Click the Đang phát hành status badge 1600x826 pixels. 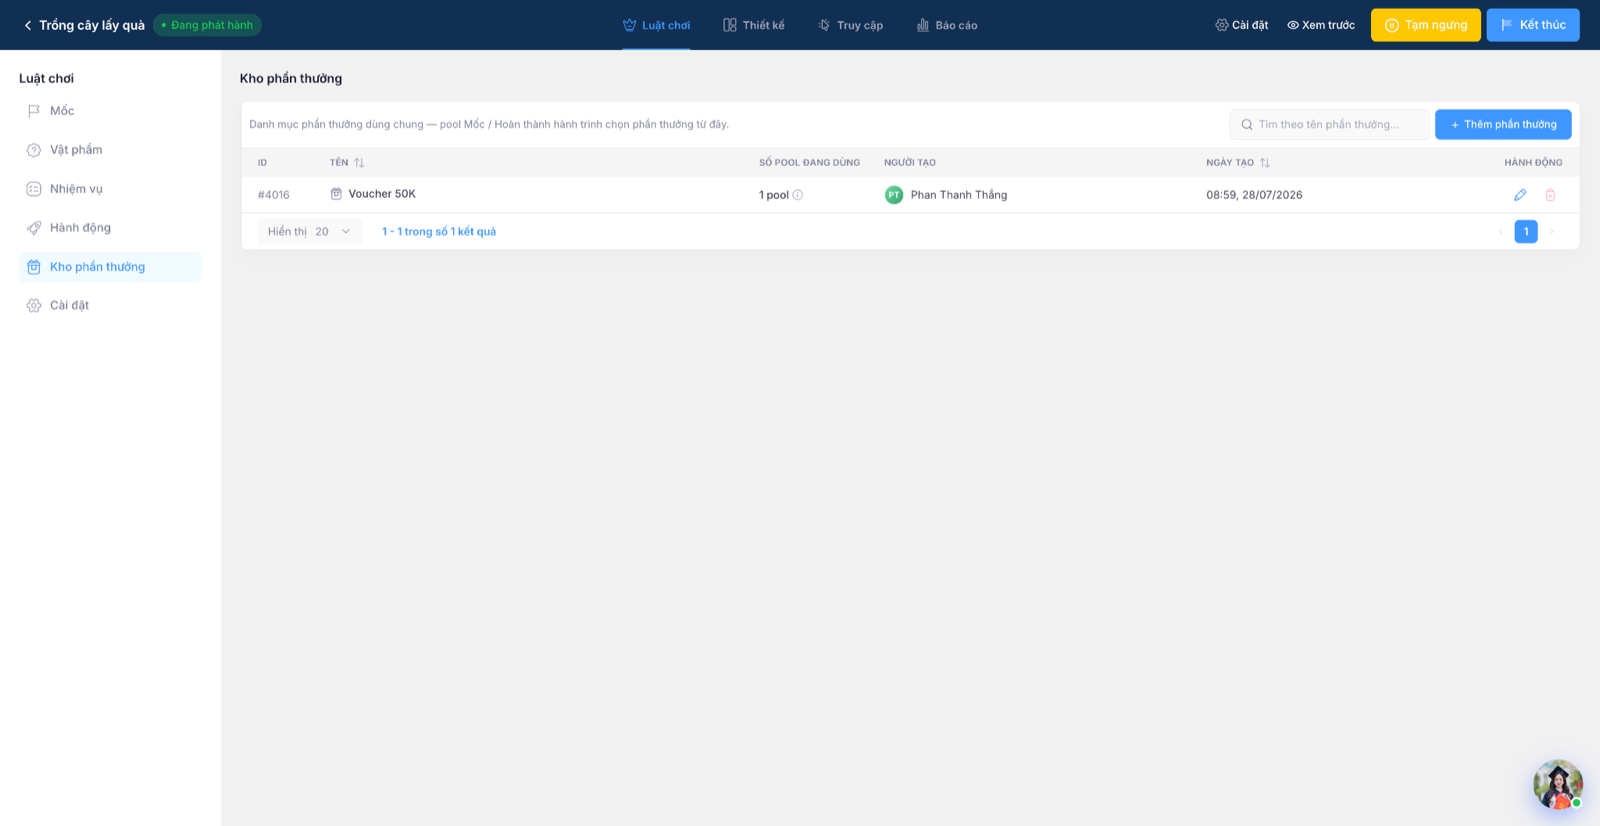(207, 25)
